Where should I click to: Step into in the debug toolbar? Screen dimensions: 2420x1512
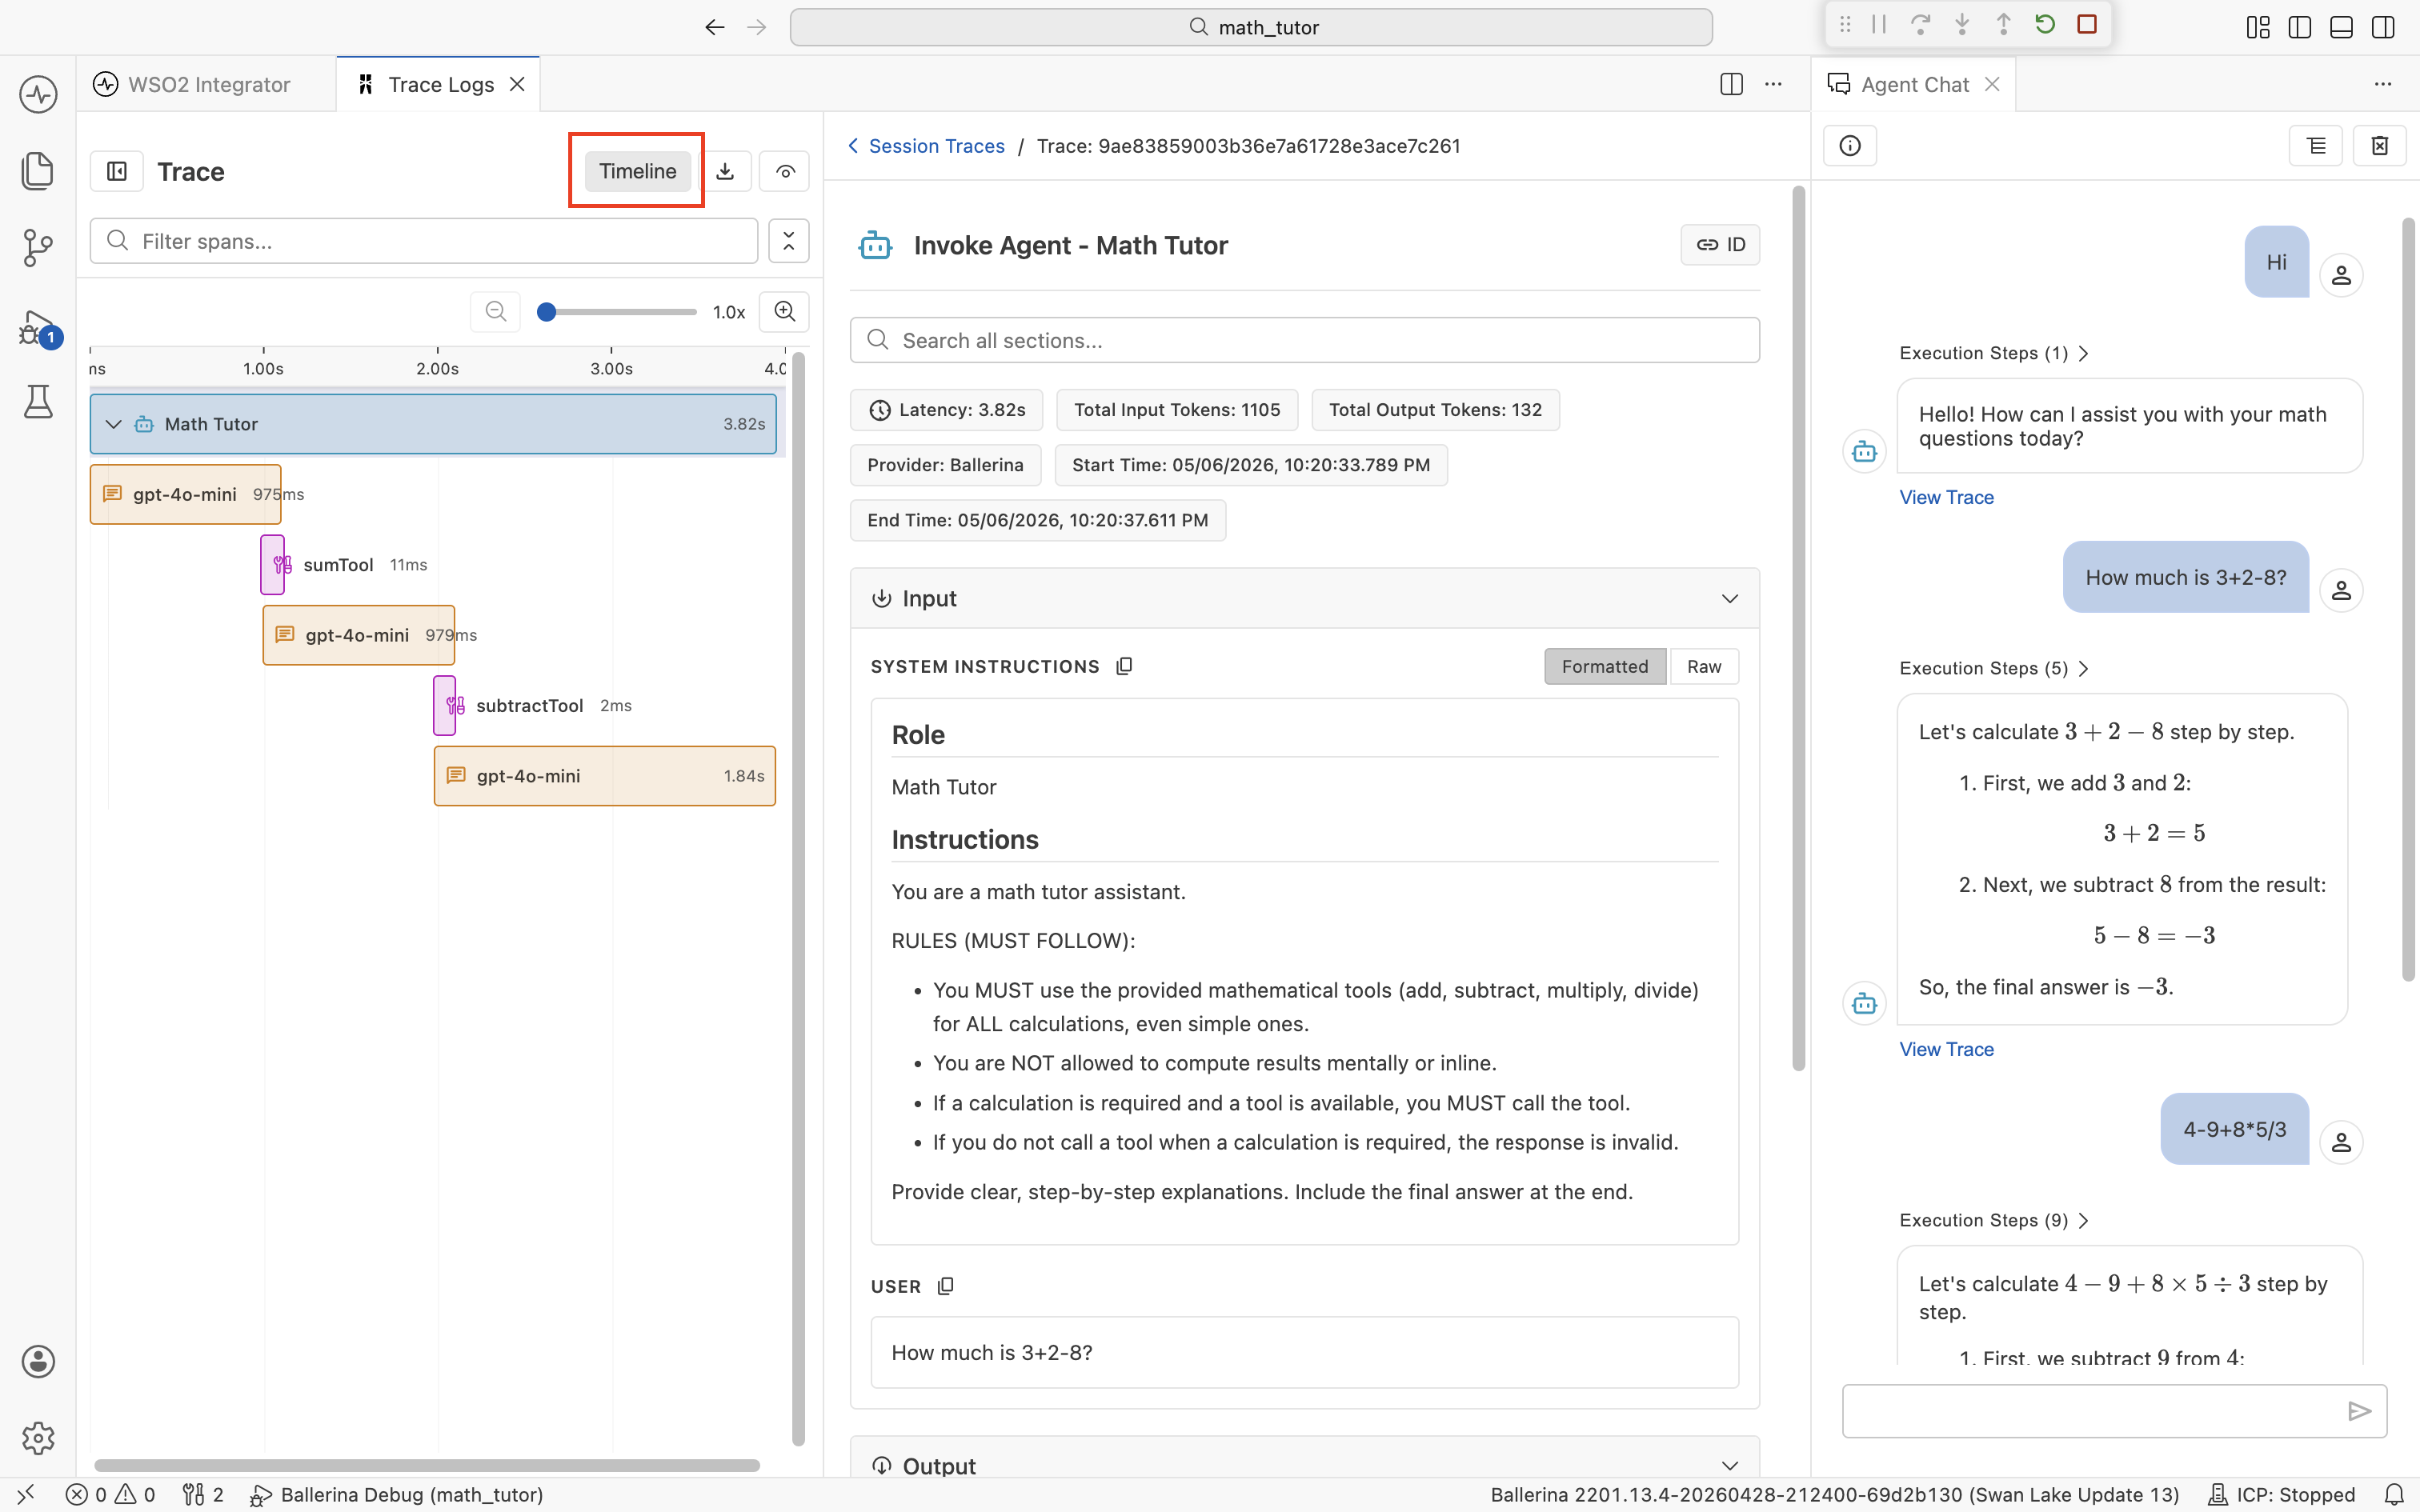tap(1962, 24)
